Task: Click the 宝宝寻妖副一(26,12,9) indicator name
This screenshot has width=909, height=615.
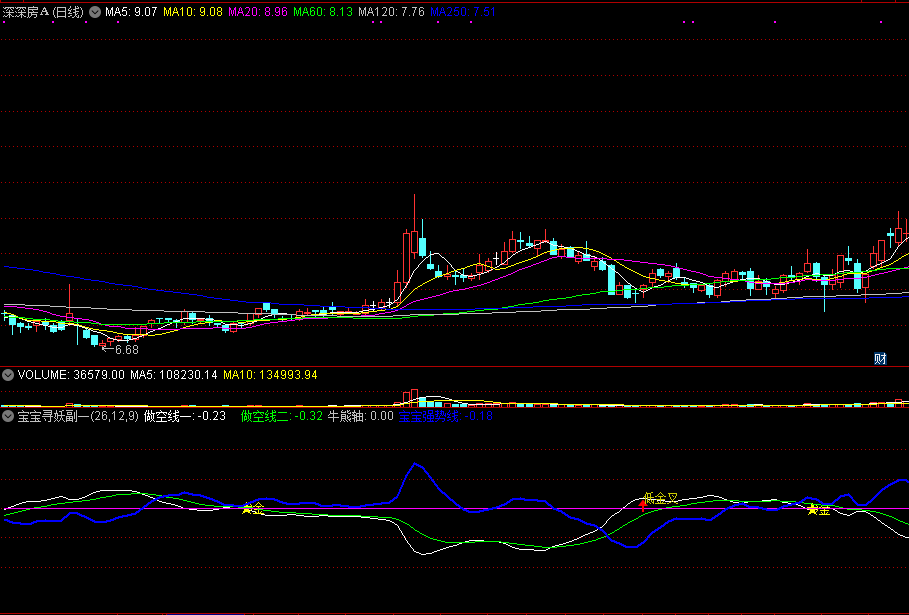Action: click(x=77, y=415)
